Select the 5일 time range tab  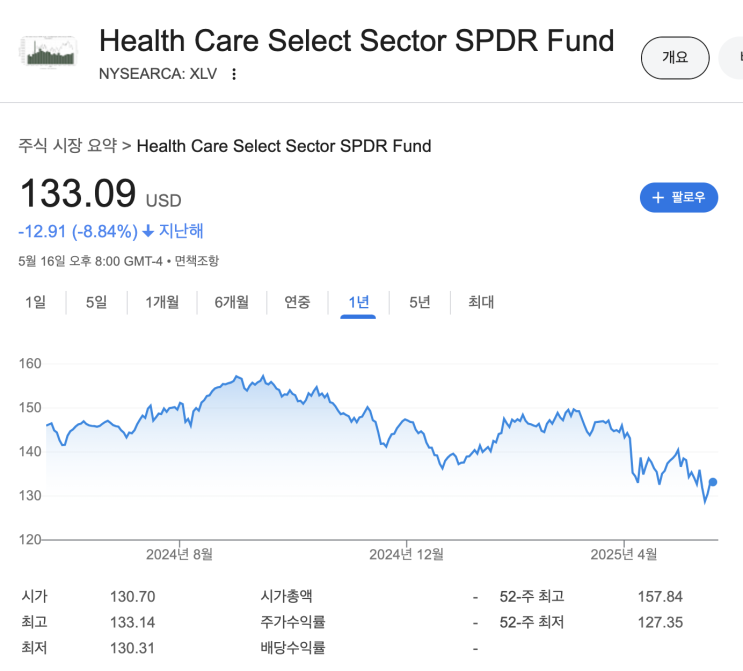click(96, 302)
